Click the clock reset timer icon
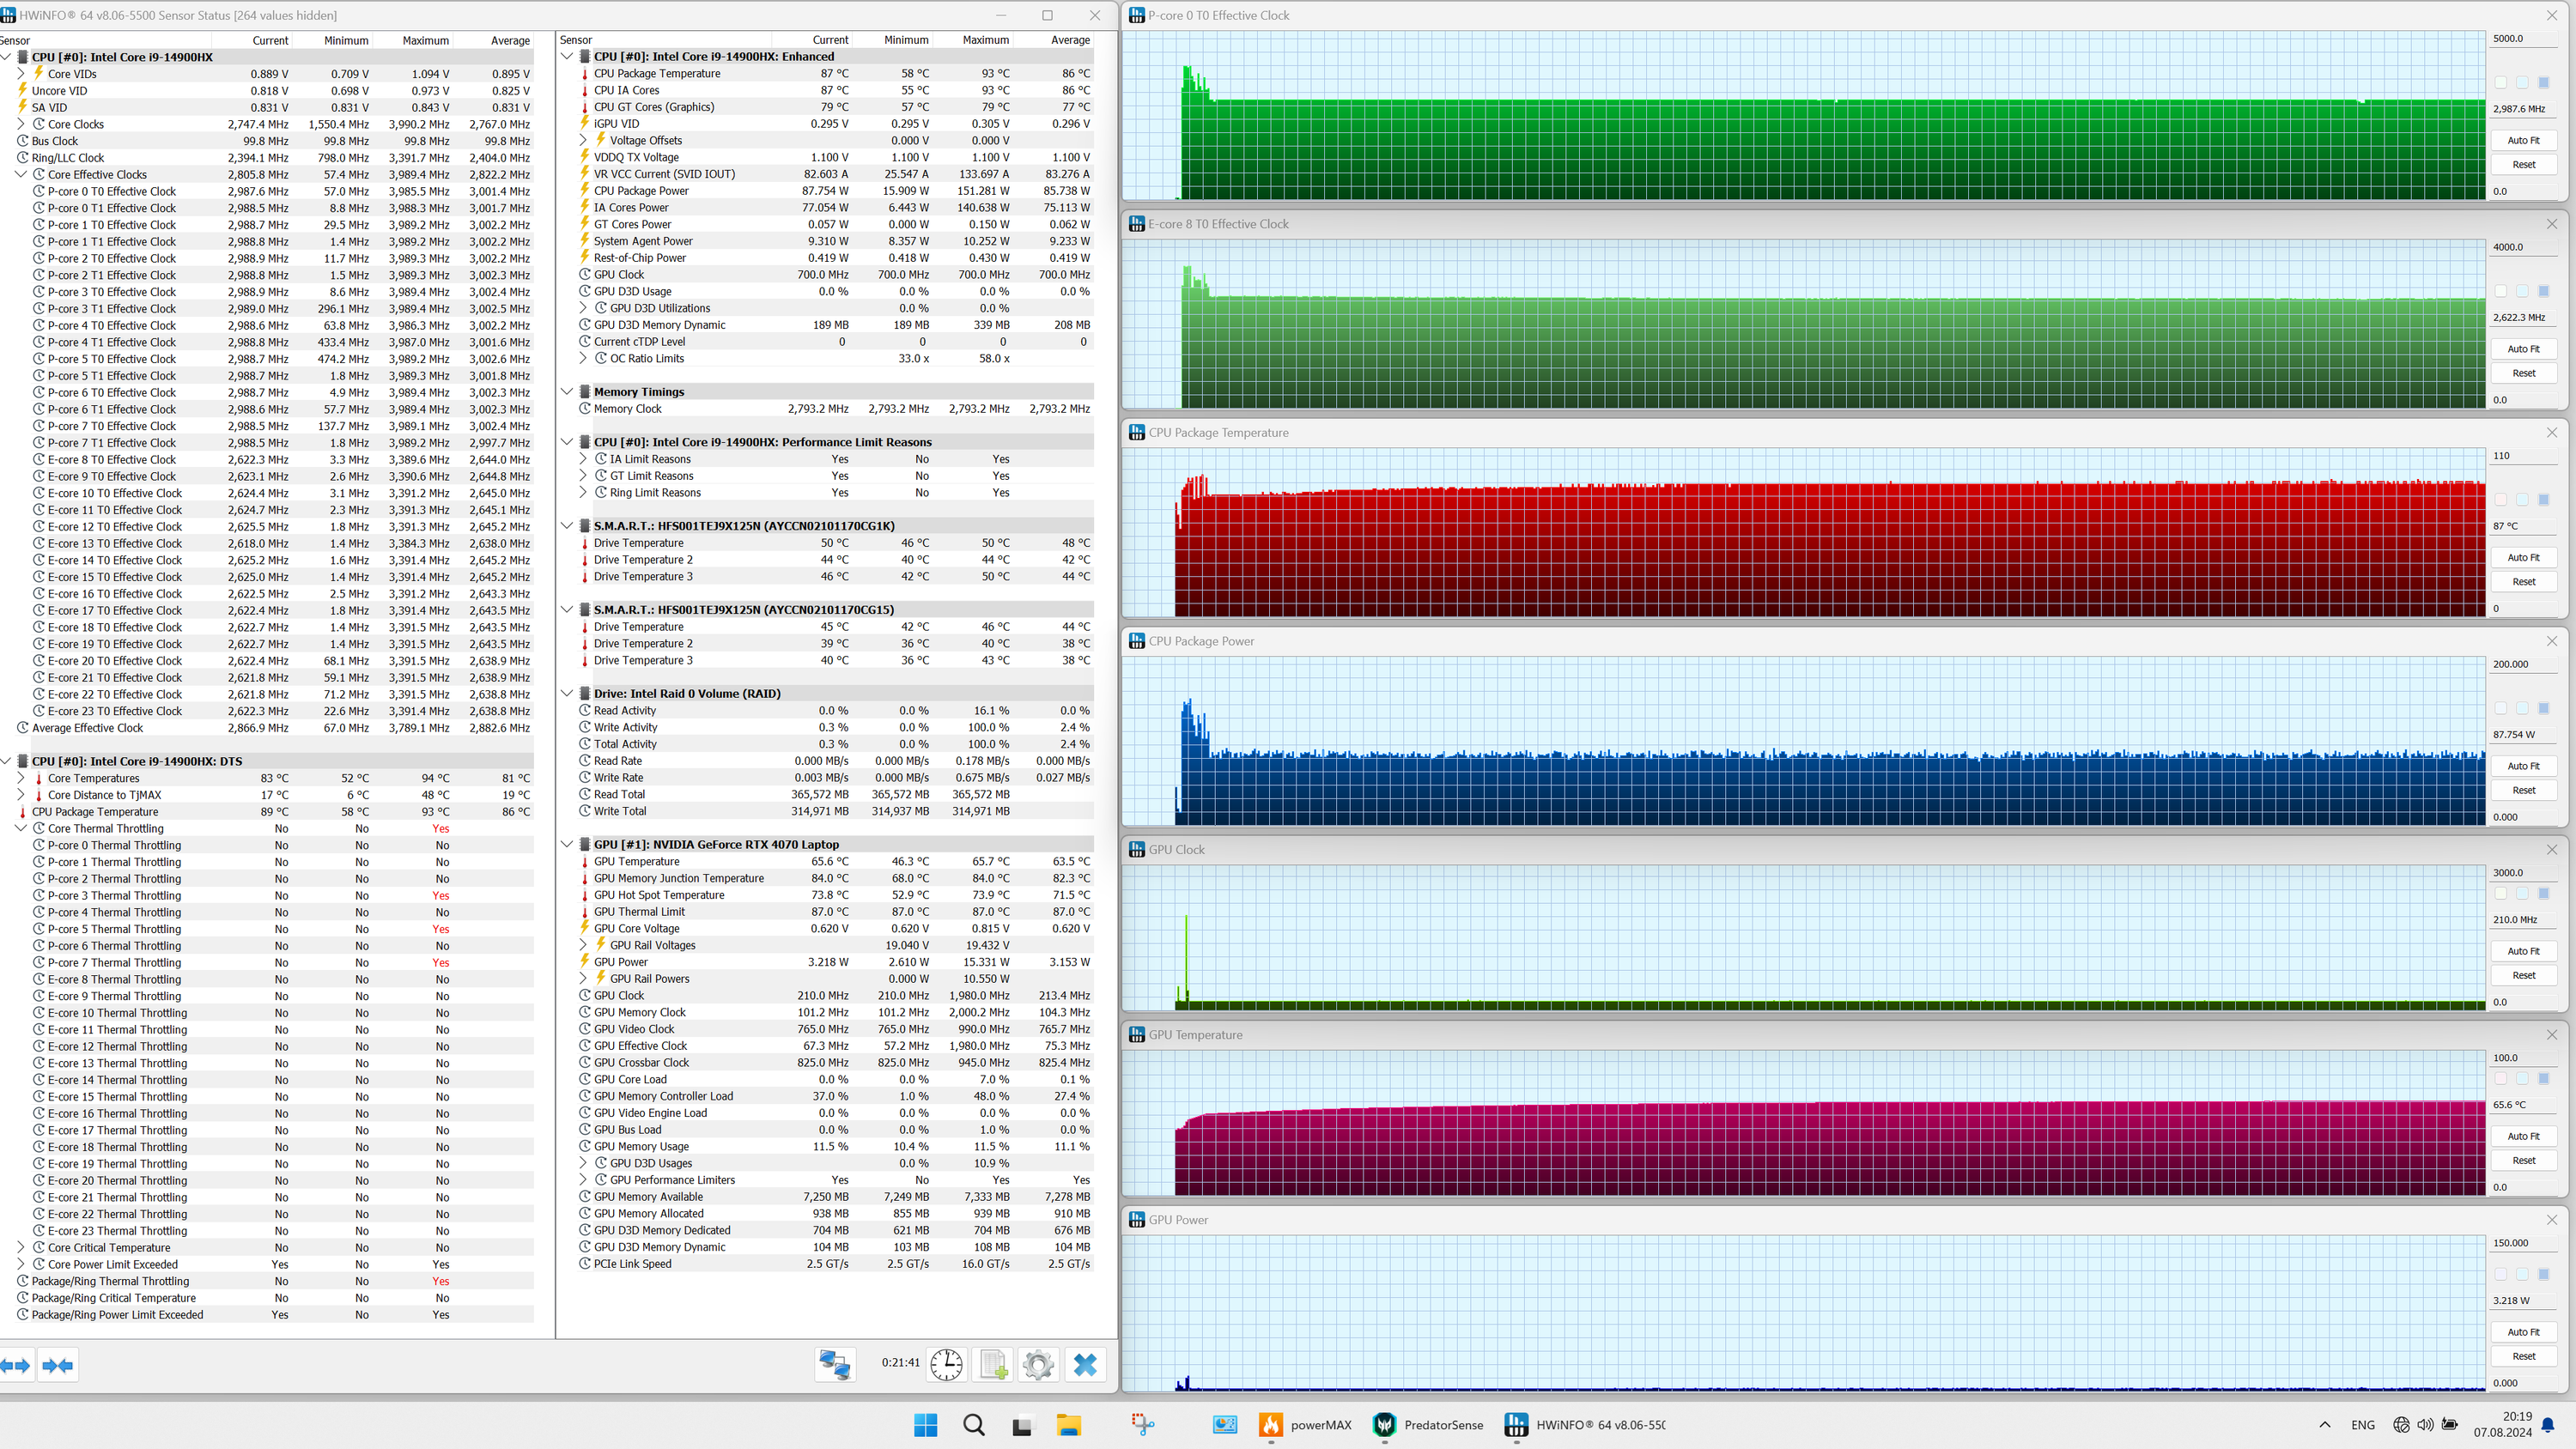2576x1449 pixels. pyautogui.click(x=945, y=1365)
